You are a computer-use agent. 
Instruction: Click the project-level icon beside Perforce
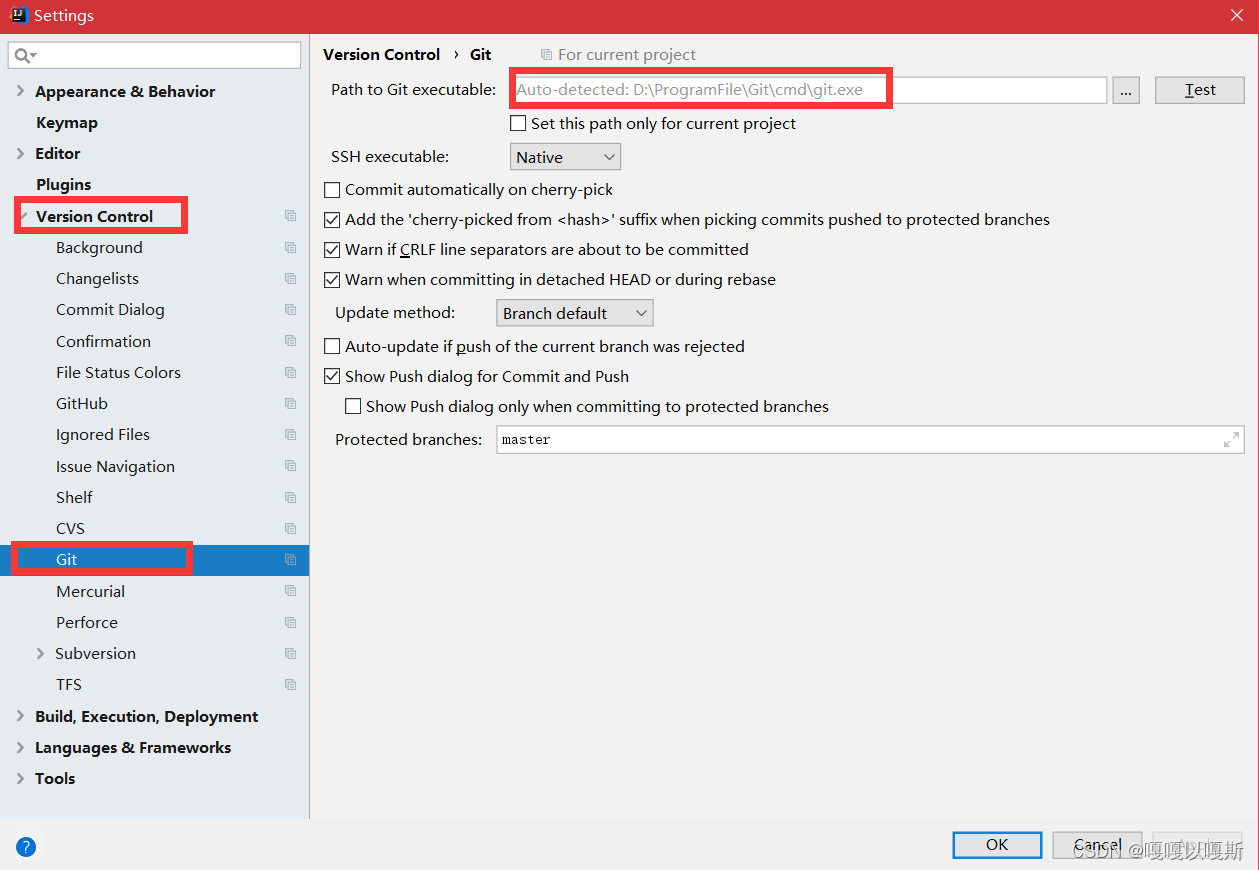click(290, 622)
